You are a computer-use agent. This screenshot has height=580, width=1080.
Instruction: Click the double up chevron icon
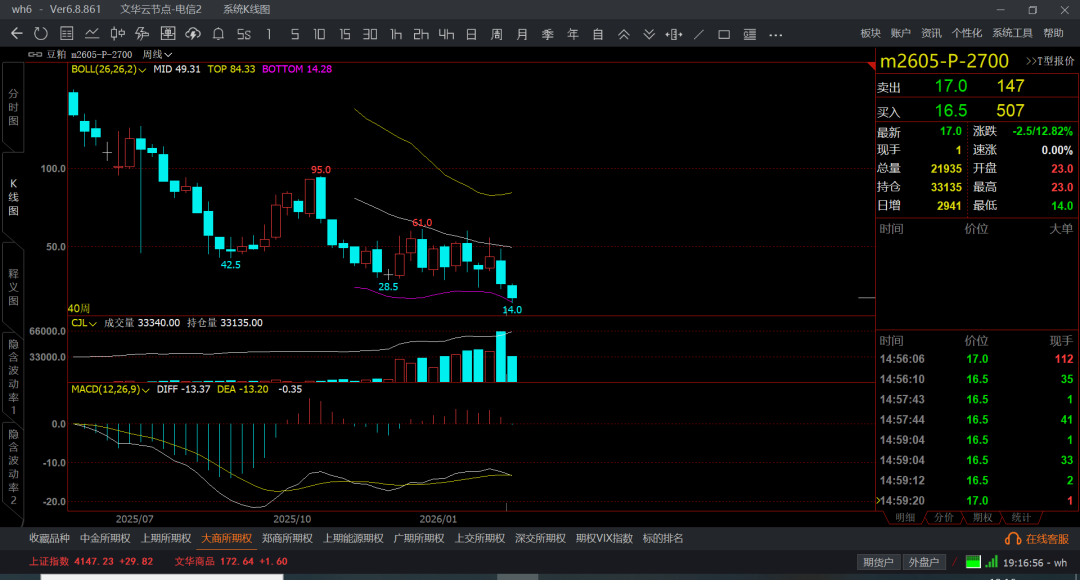point(624,34)
